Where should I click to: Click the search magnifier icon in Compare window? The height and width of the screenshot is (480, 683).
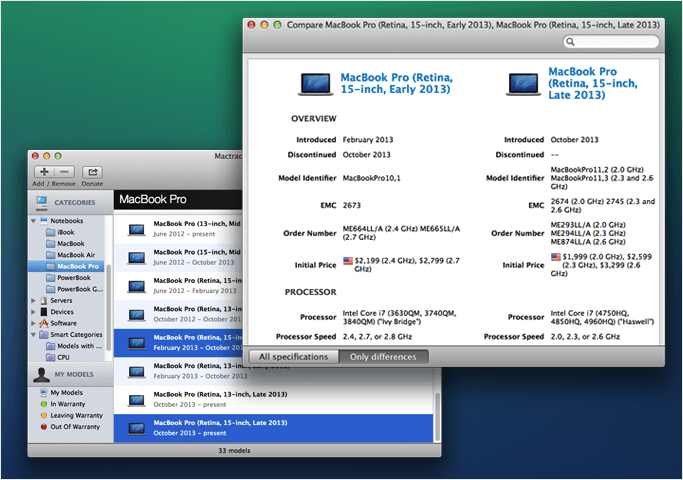(570, 42)
